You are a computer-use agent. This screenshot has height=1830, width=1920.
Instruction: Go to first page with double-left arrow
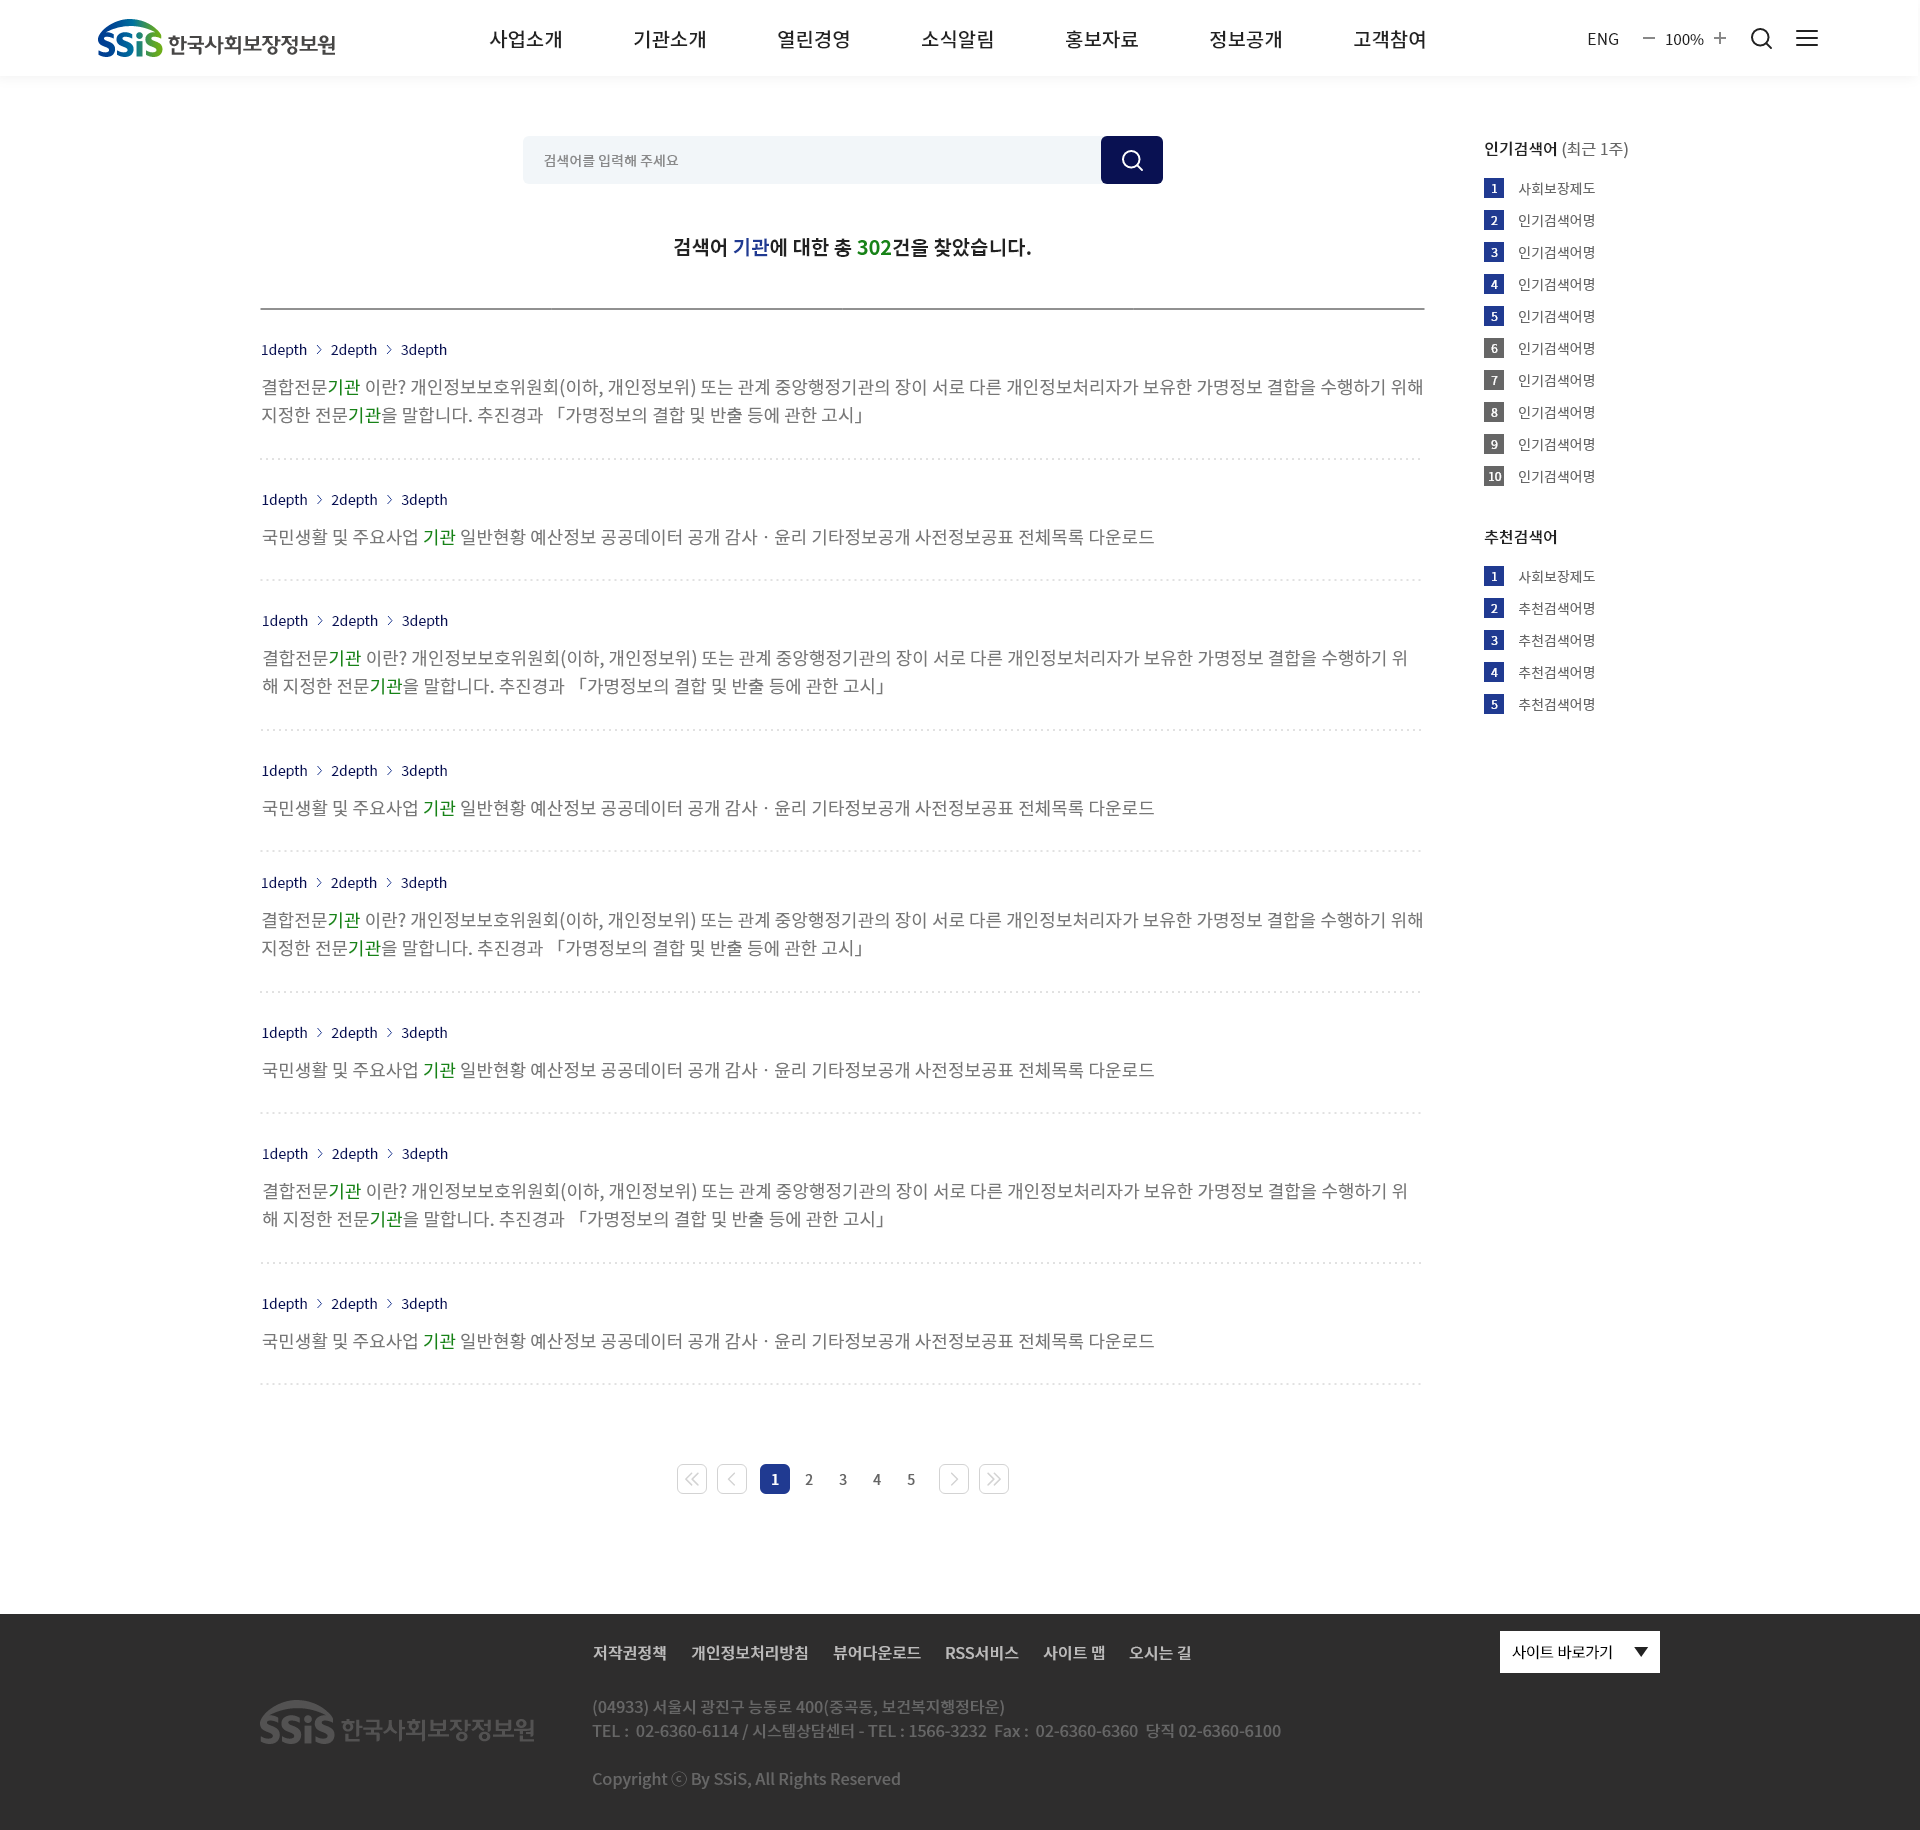tap(692, 1479)
